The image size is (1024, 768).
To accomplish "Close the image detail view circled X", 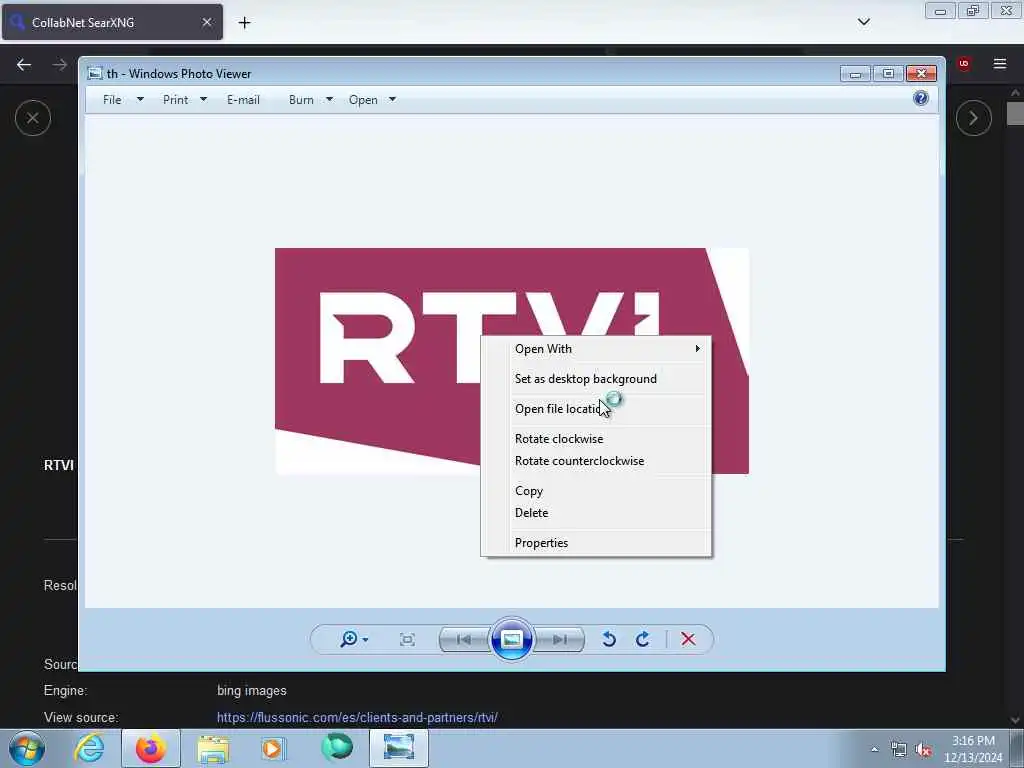I will (33, 118).
